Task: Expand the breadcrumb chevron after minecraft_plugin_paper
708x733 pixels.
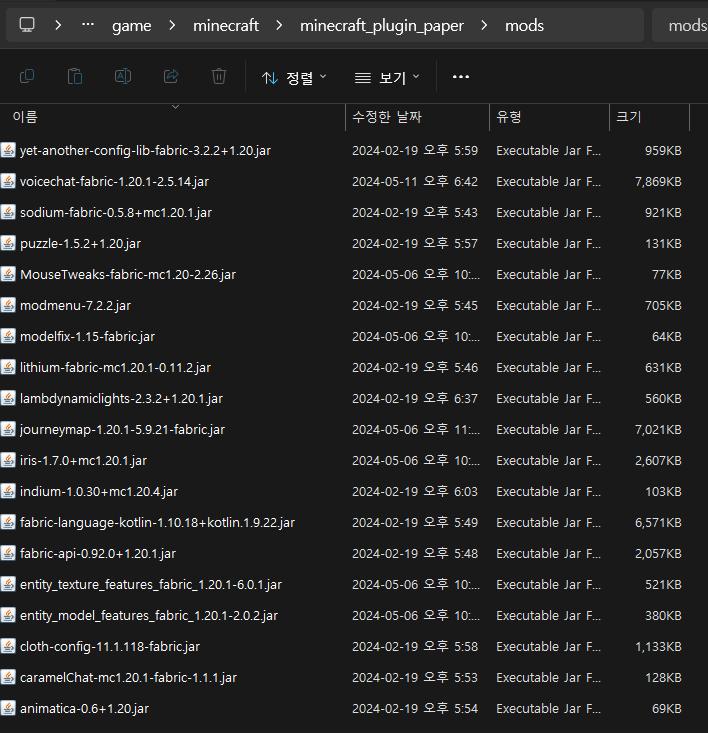Action: point(485,25)
